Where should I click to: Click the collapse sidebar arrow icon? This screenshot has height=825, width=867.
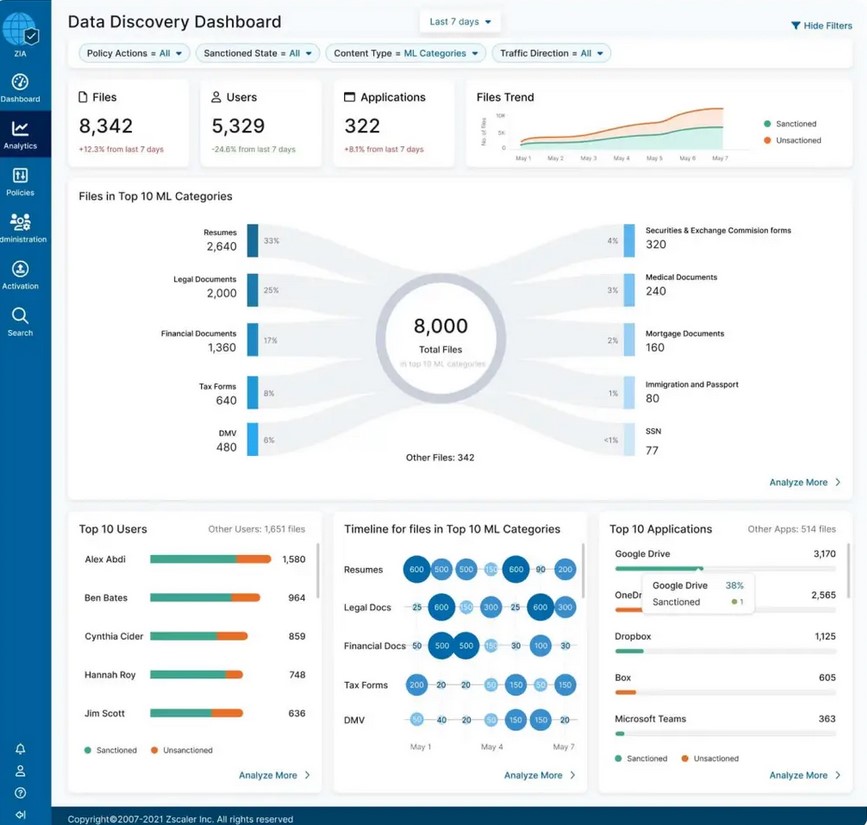point(20,814)
